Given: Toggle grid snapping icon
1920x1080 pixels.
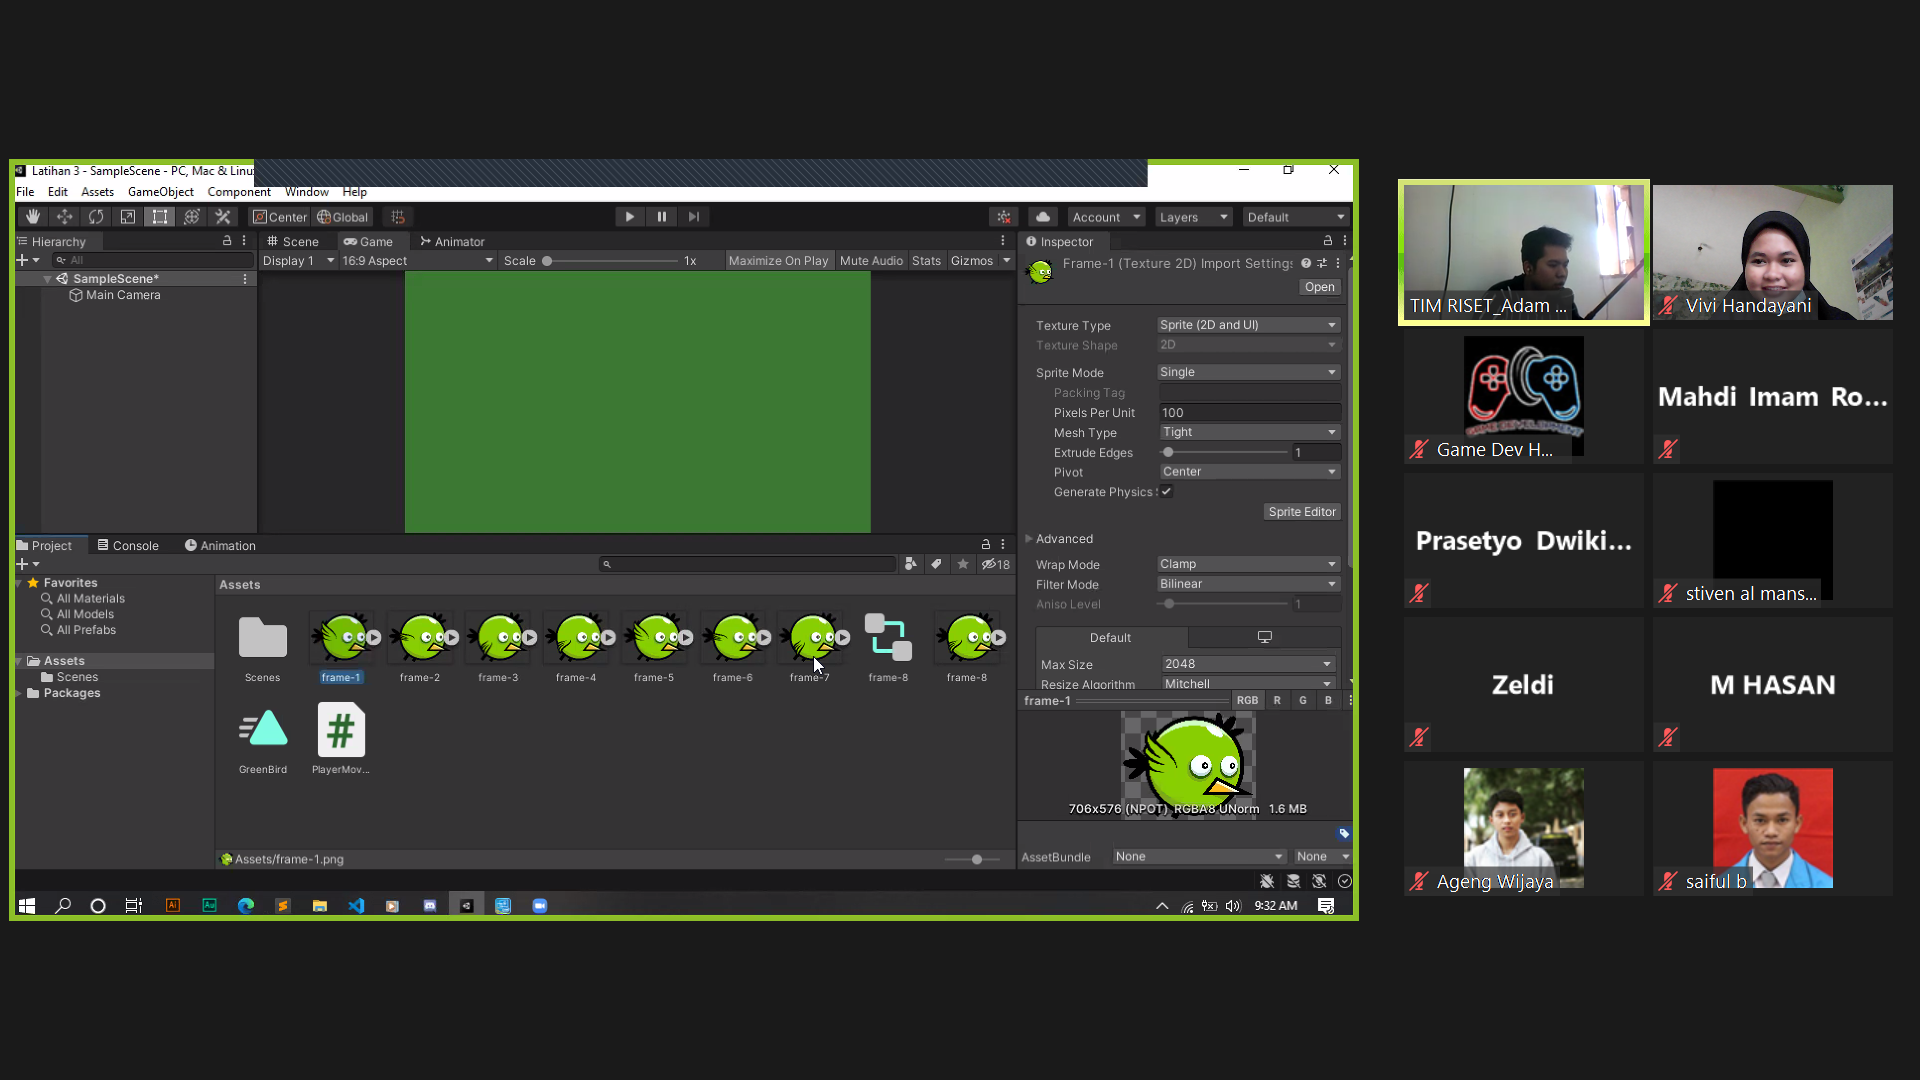Looking at the screenshot, I should tap(398, 217).
